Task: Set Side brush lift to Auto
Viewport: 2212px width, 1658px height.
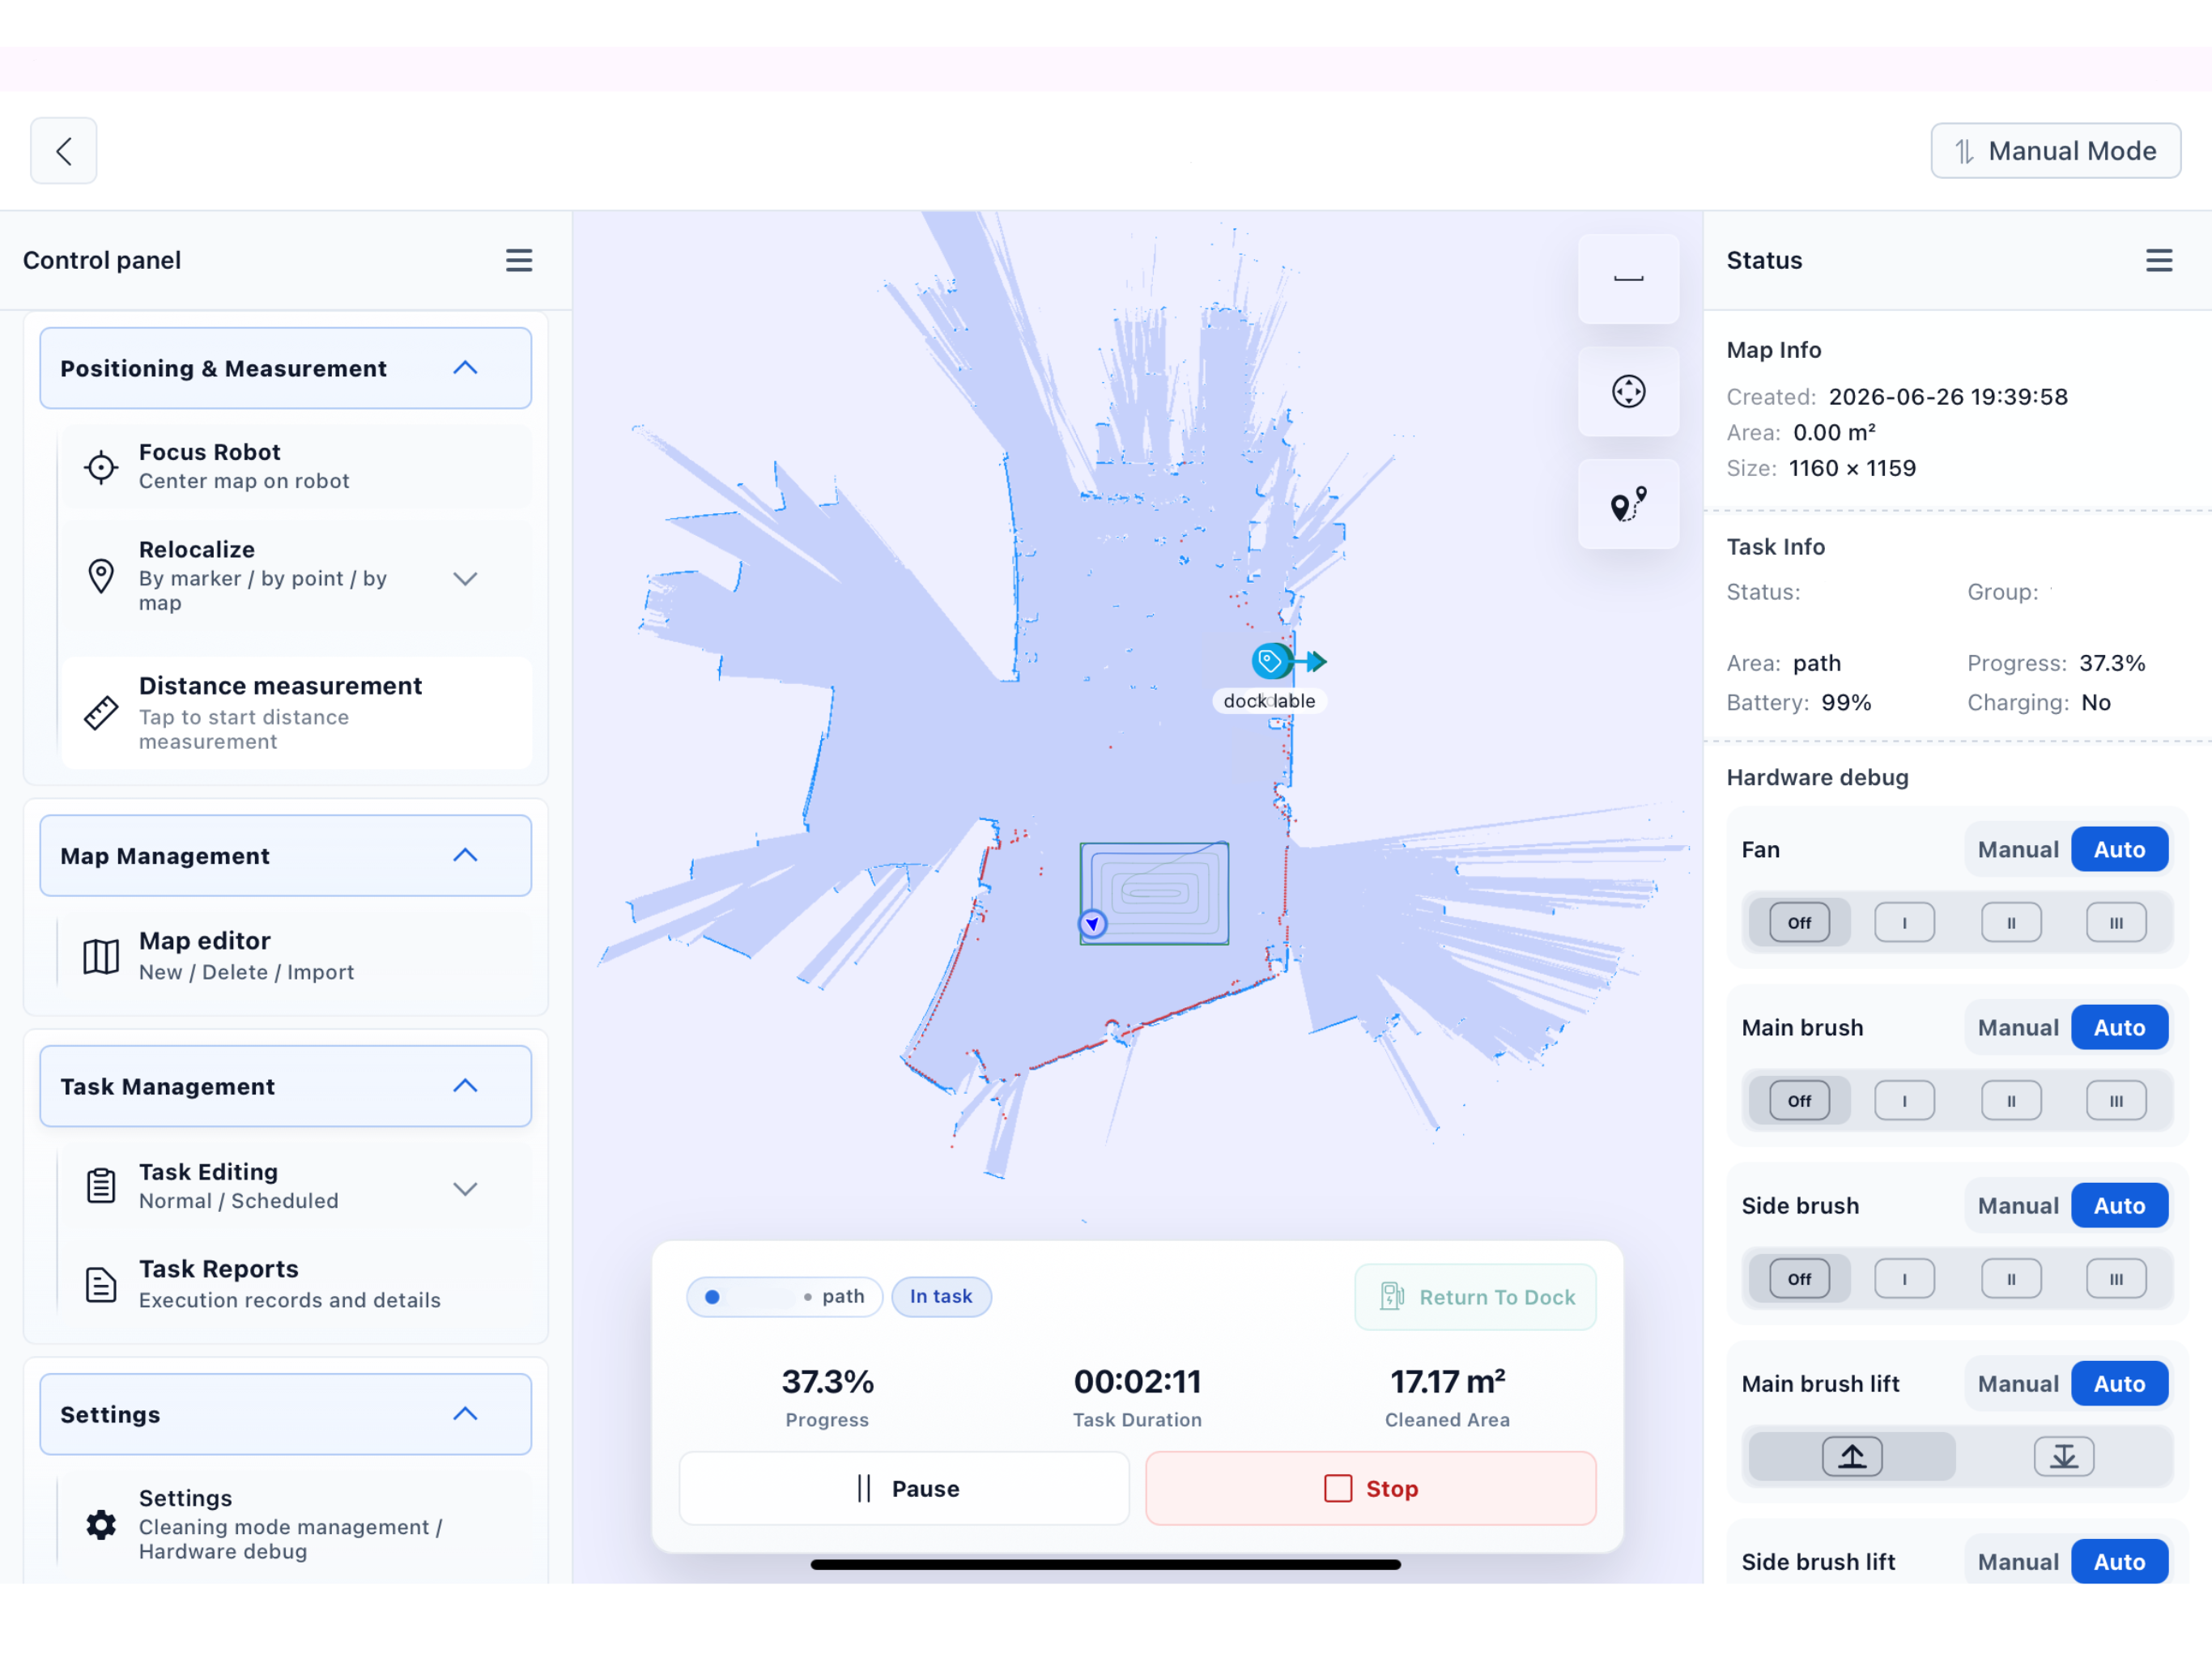Action: click(2119, 1562)
